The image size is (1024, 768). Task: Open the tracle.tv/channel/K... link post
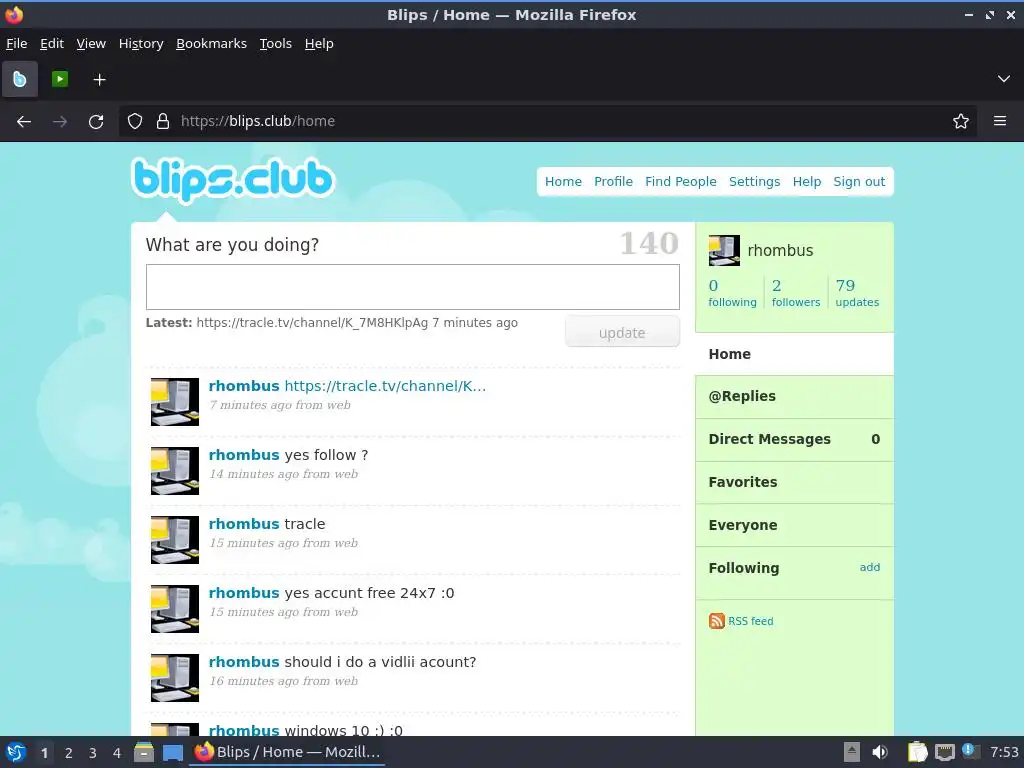pyautogui.click(x=385, y=386)
